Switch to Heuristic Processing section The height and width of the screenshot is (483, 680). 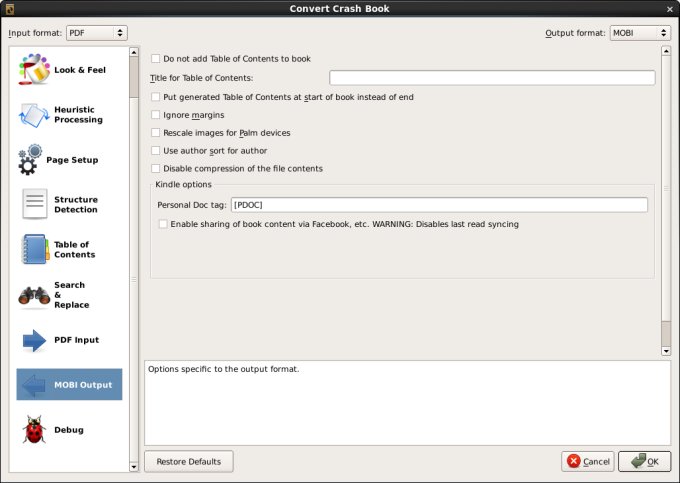point(78,114)
